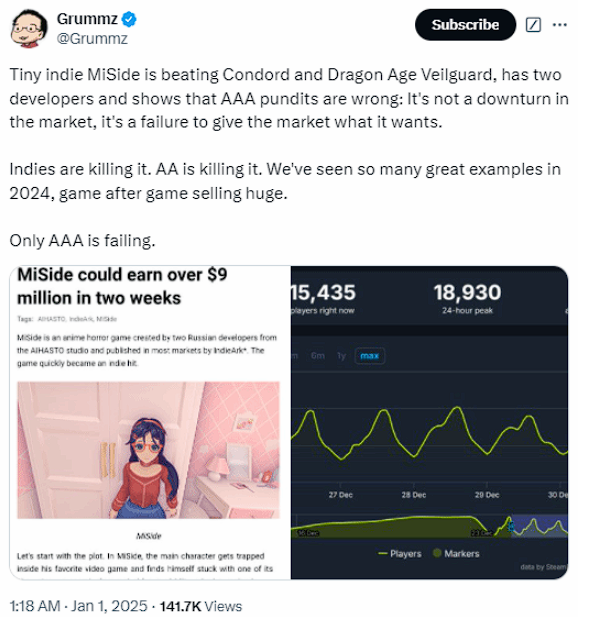The width and height of the screenshot is (598, 617).
Task: Open Grummz profile avatar picture
Action: pyautogui.click(x=29, y=28)
